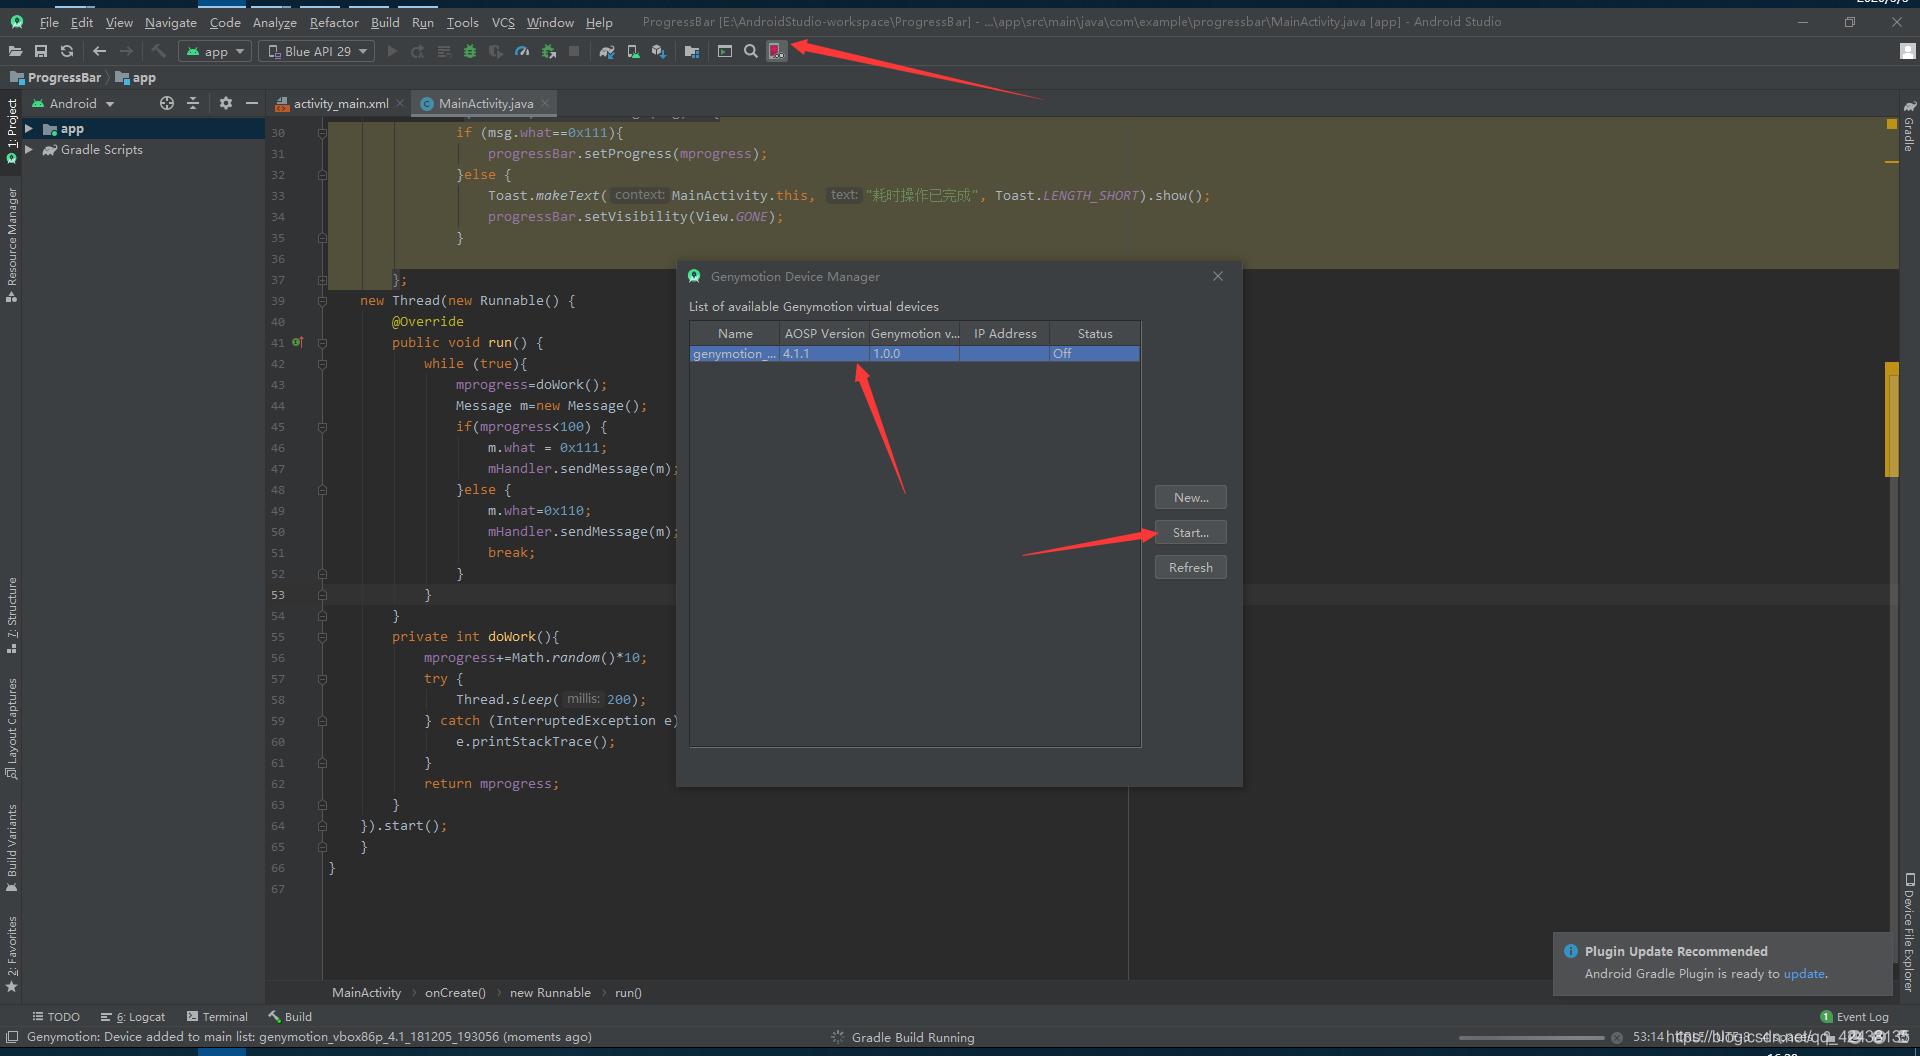The image size is (1920, 1056).
Task: Click the Make Project hammer icon
Action: tap(158, 51)
